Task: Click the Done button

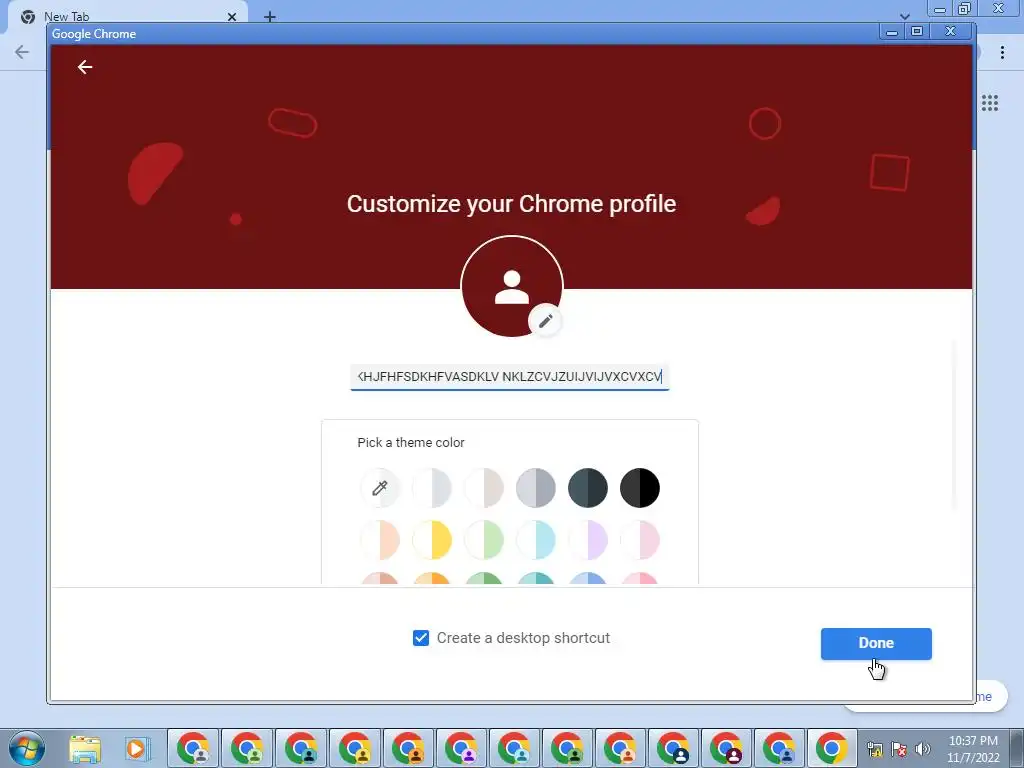Action: [x=876, y=643]
